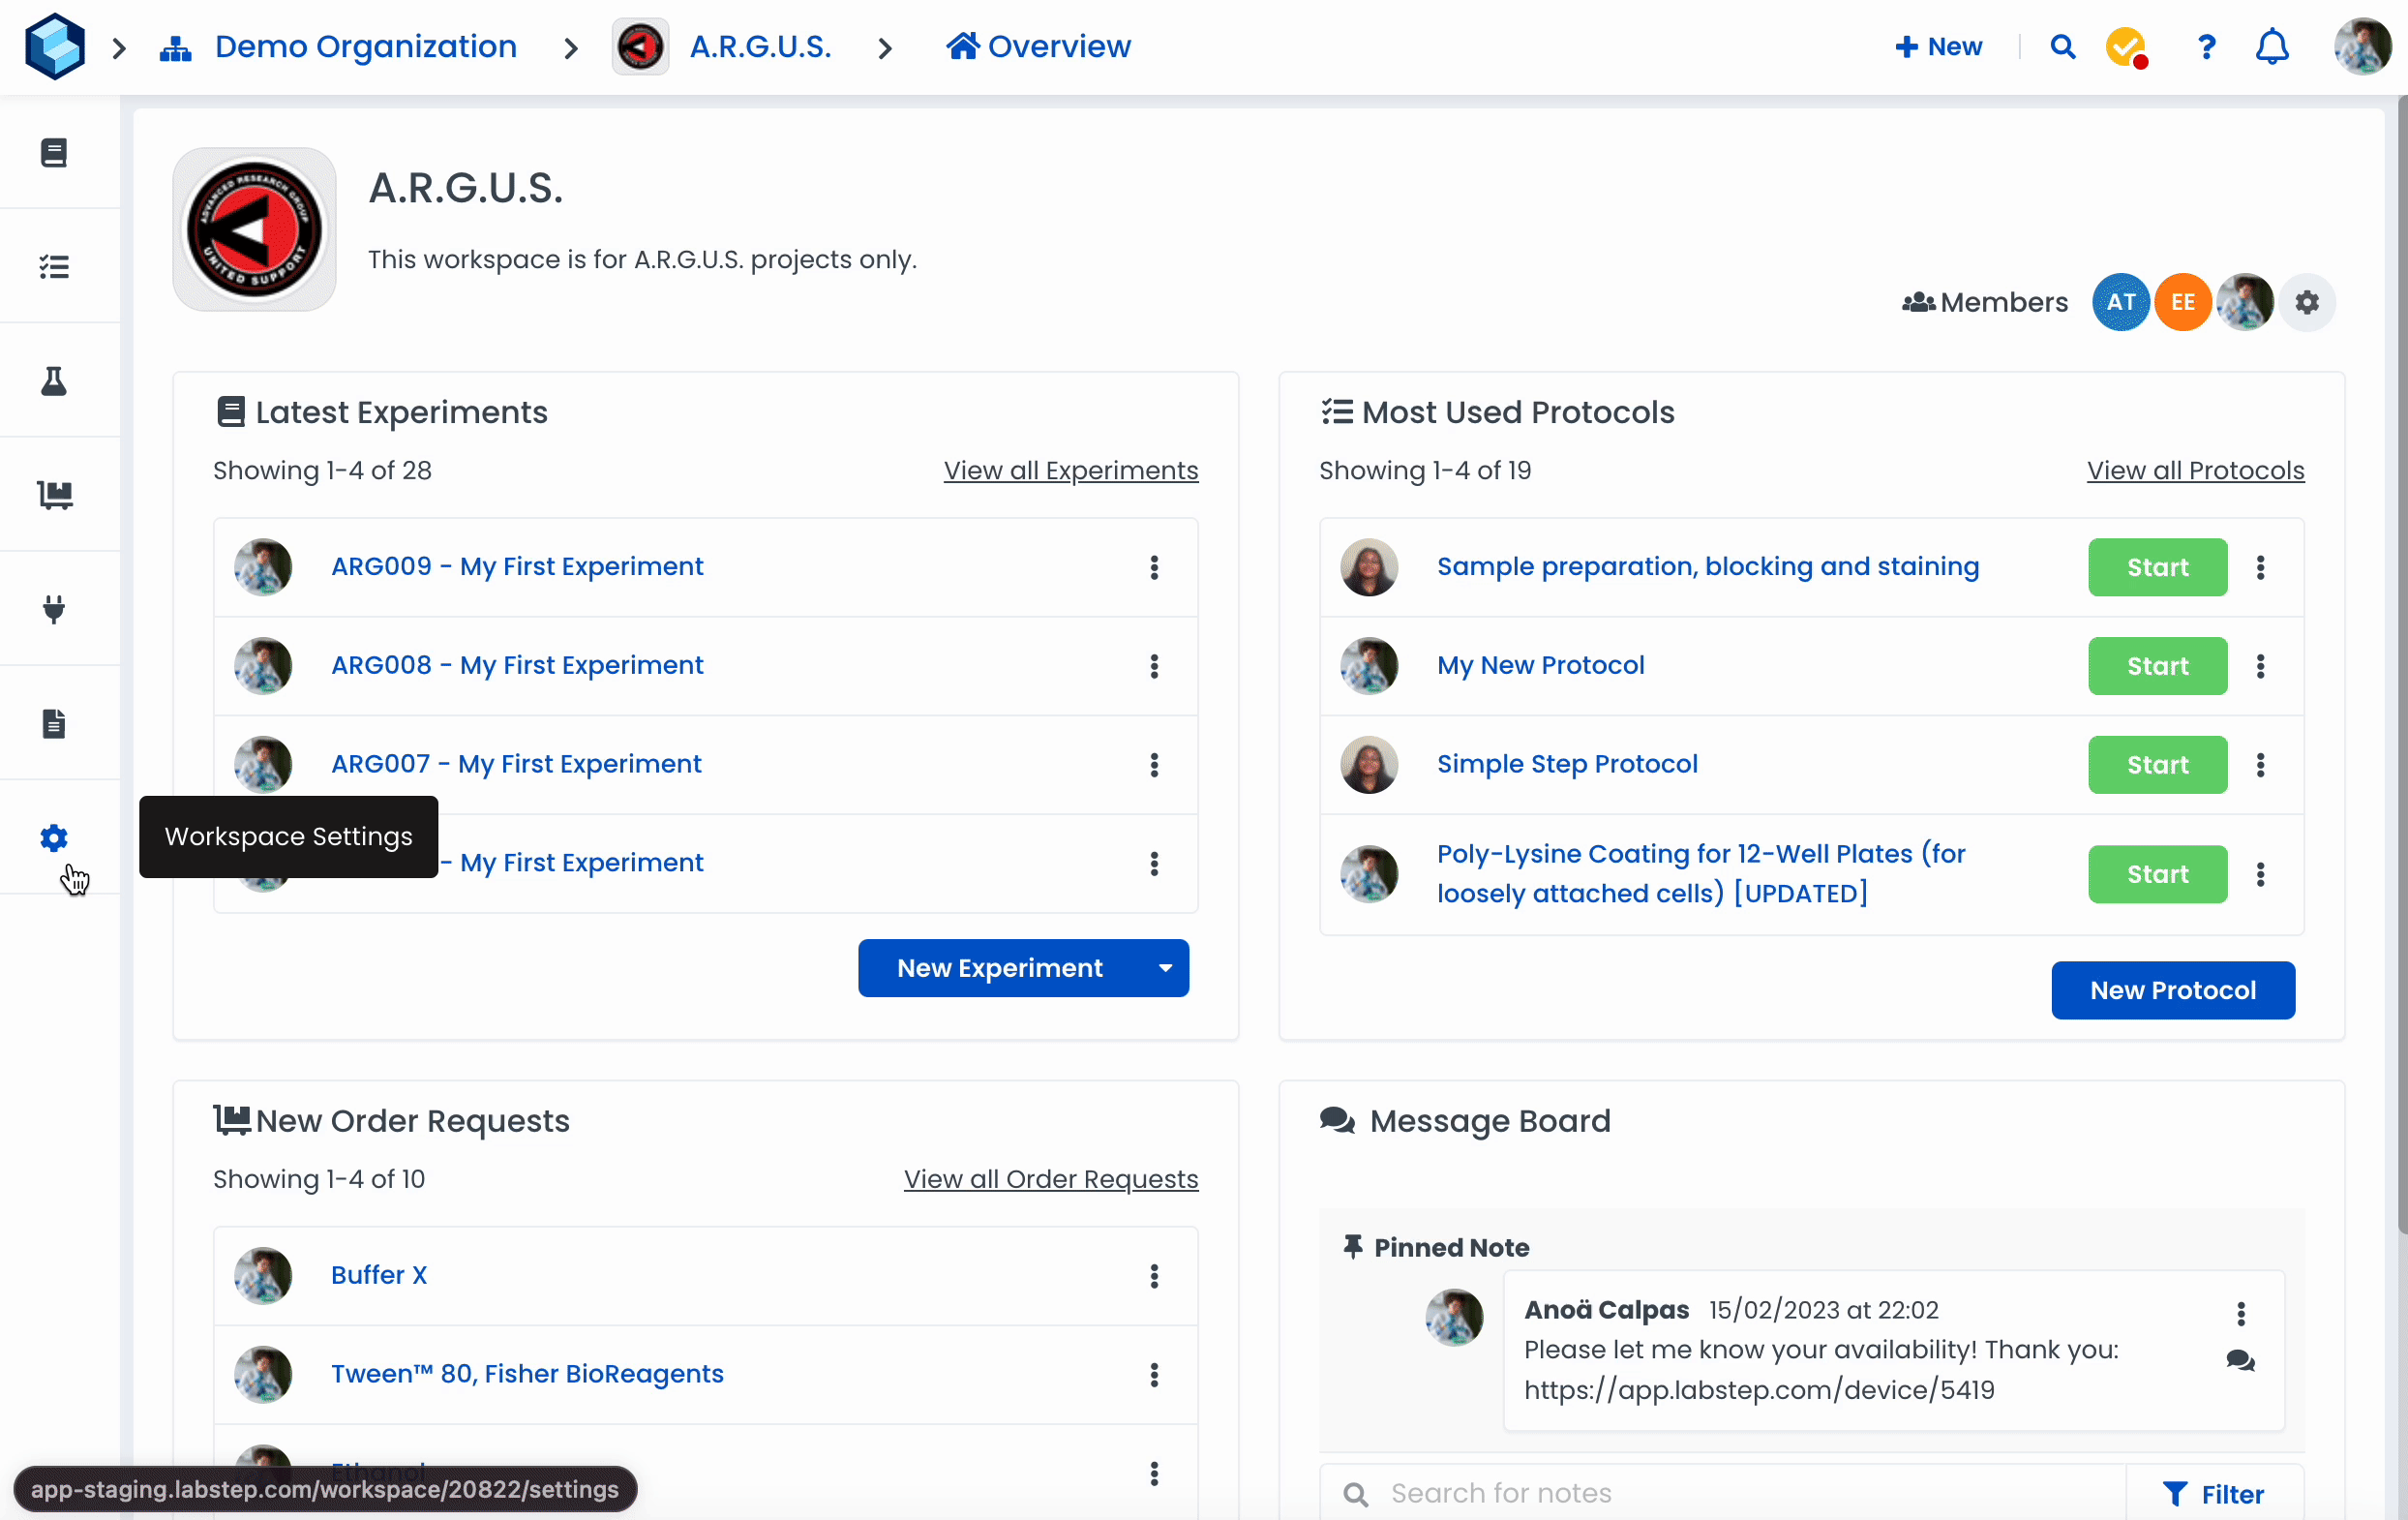This screenshot has height=1520, width=2408.
Task: Open the Inventory flask sidebar icon
Action: pos(54,381)
